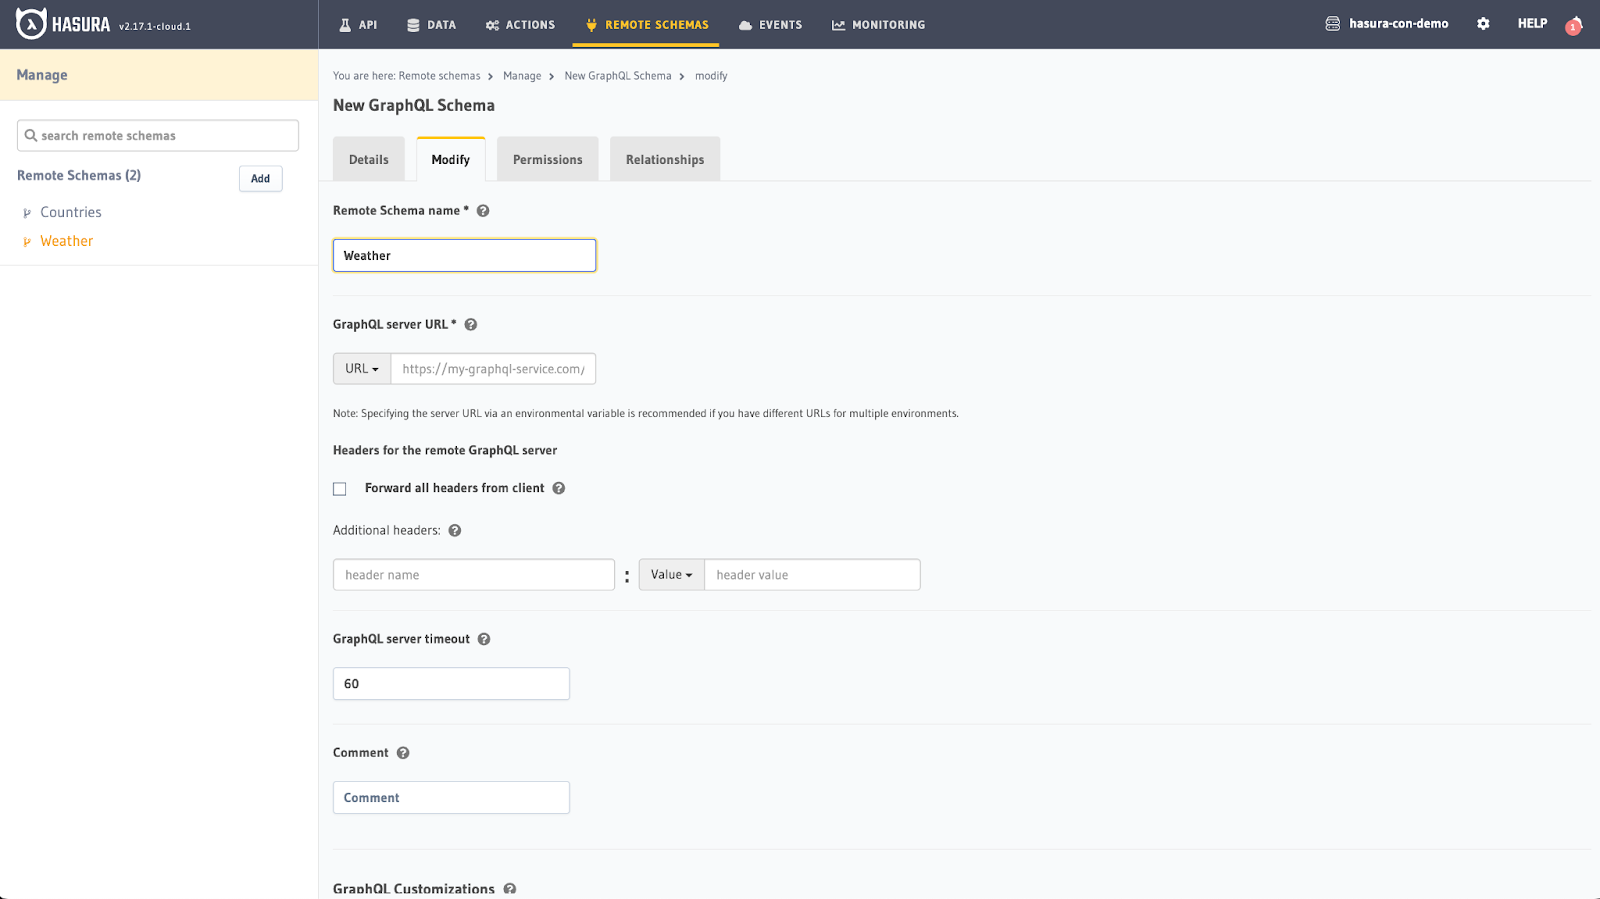Screen dimensions: 1600x899
Task: Click the Manage breadcrumb link
Action: pyautogui.click(x=522, y=76)
